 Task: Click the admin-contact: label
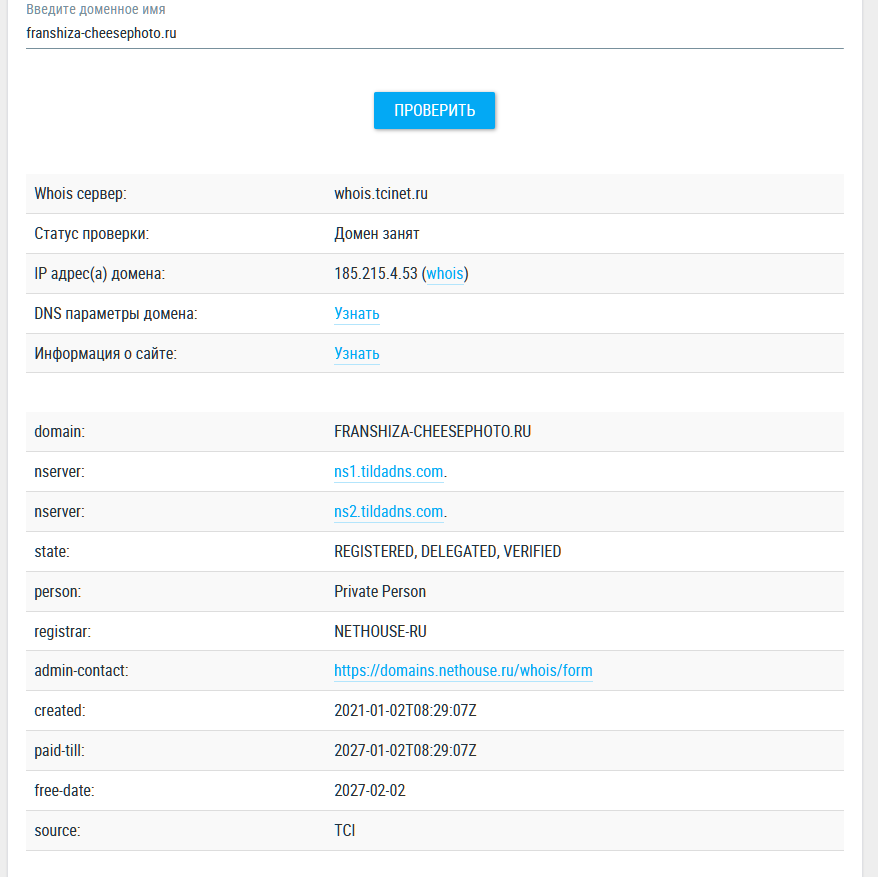(x=81, y=670)
